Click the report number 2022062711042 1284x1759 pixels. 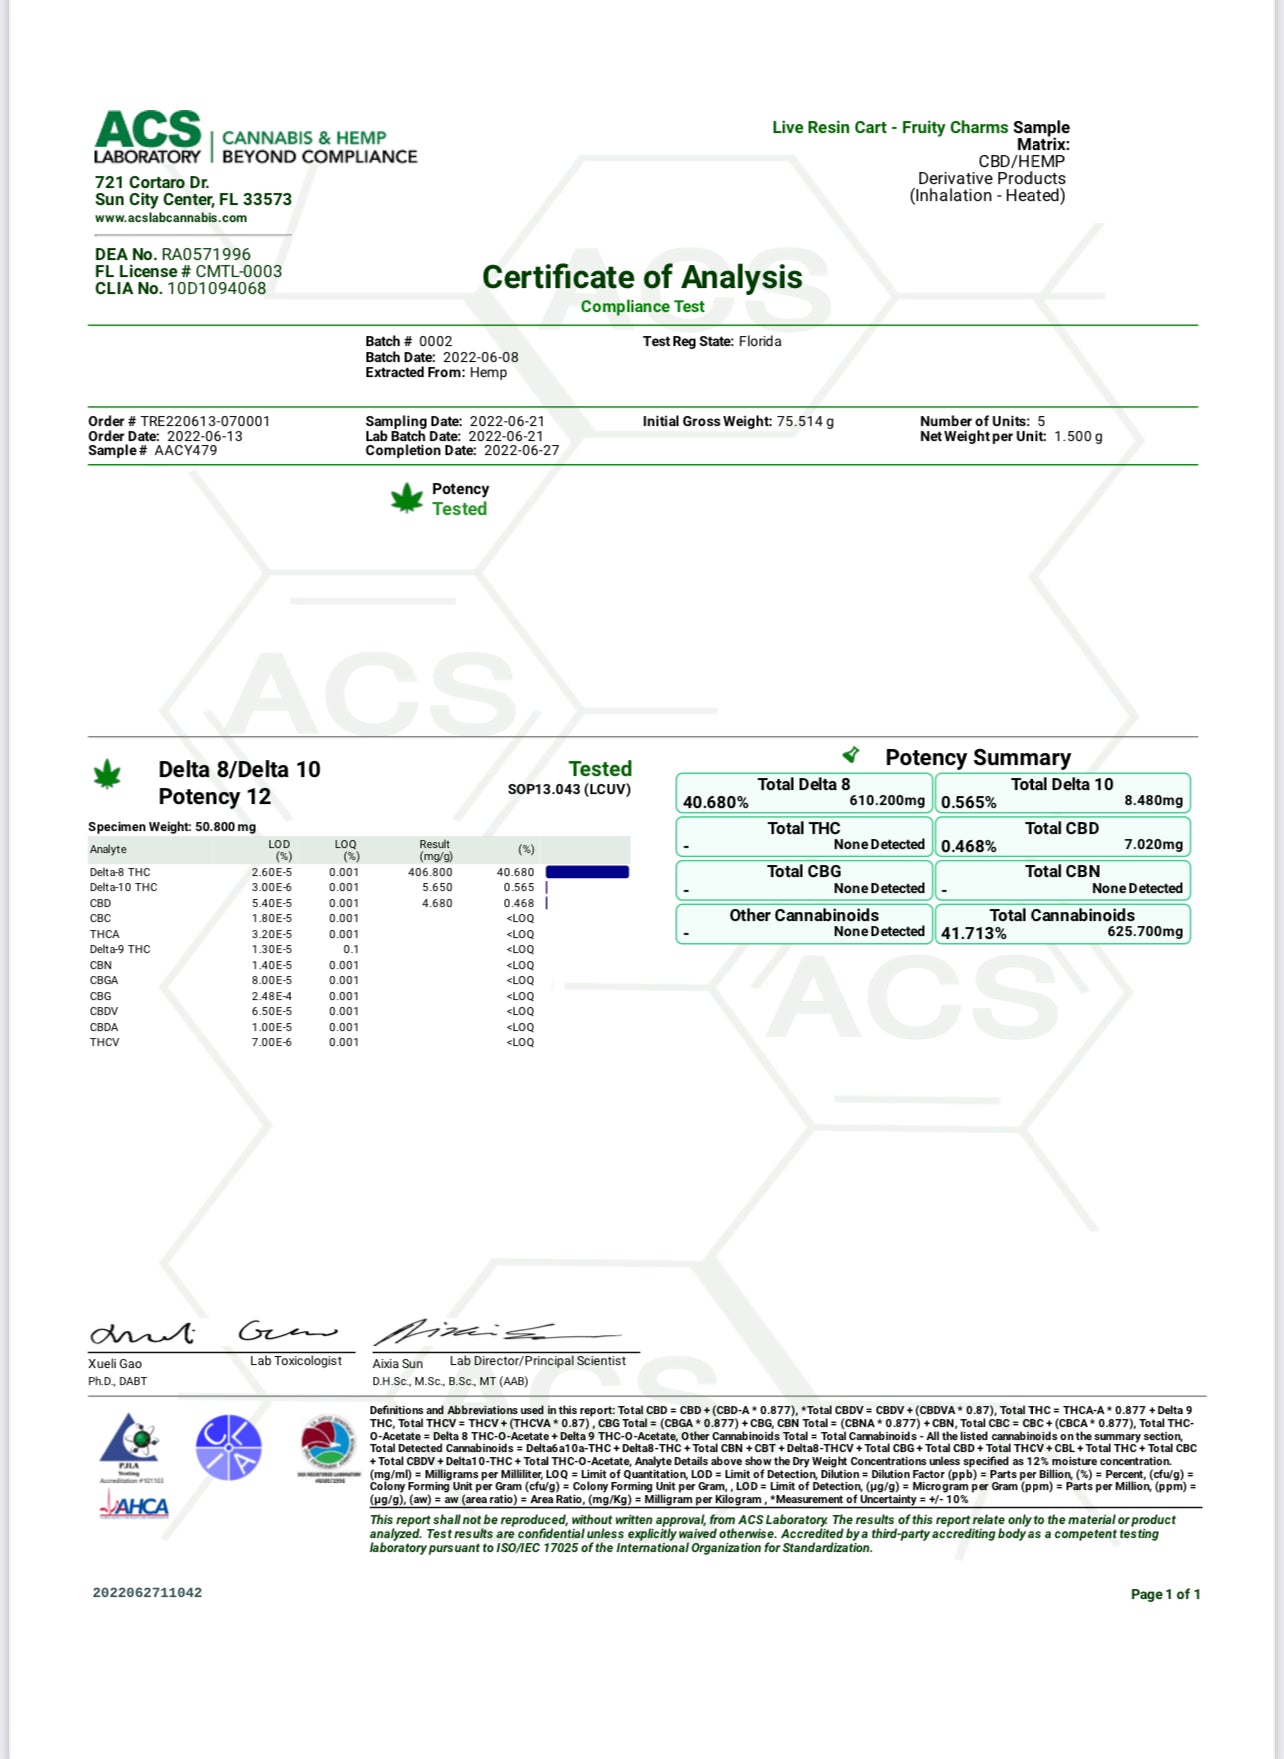point(147,1593)
